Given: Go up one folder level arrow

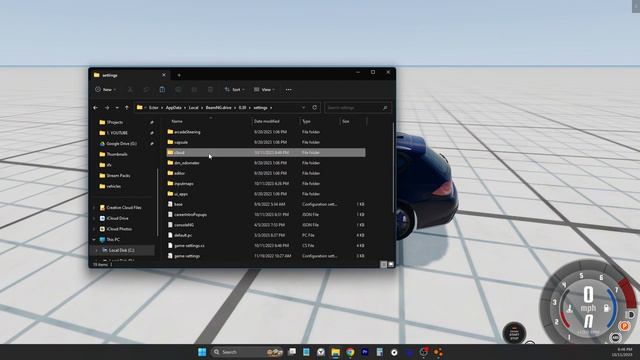Looking at the screenshot, I should pos(127,108).
